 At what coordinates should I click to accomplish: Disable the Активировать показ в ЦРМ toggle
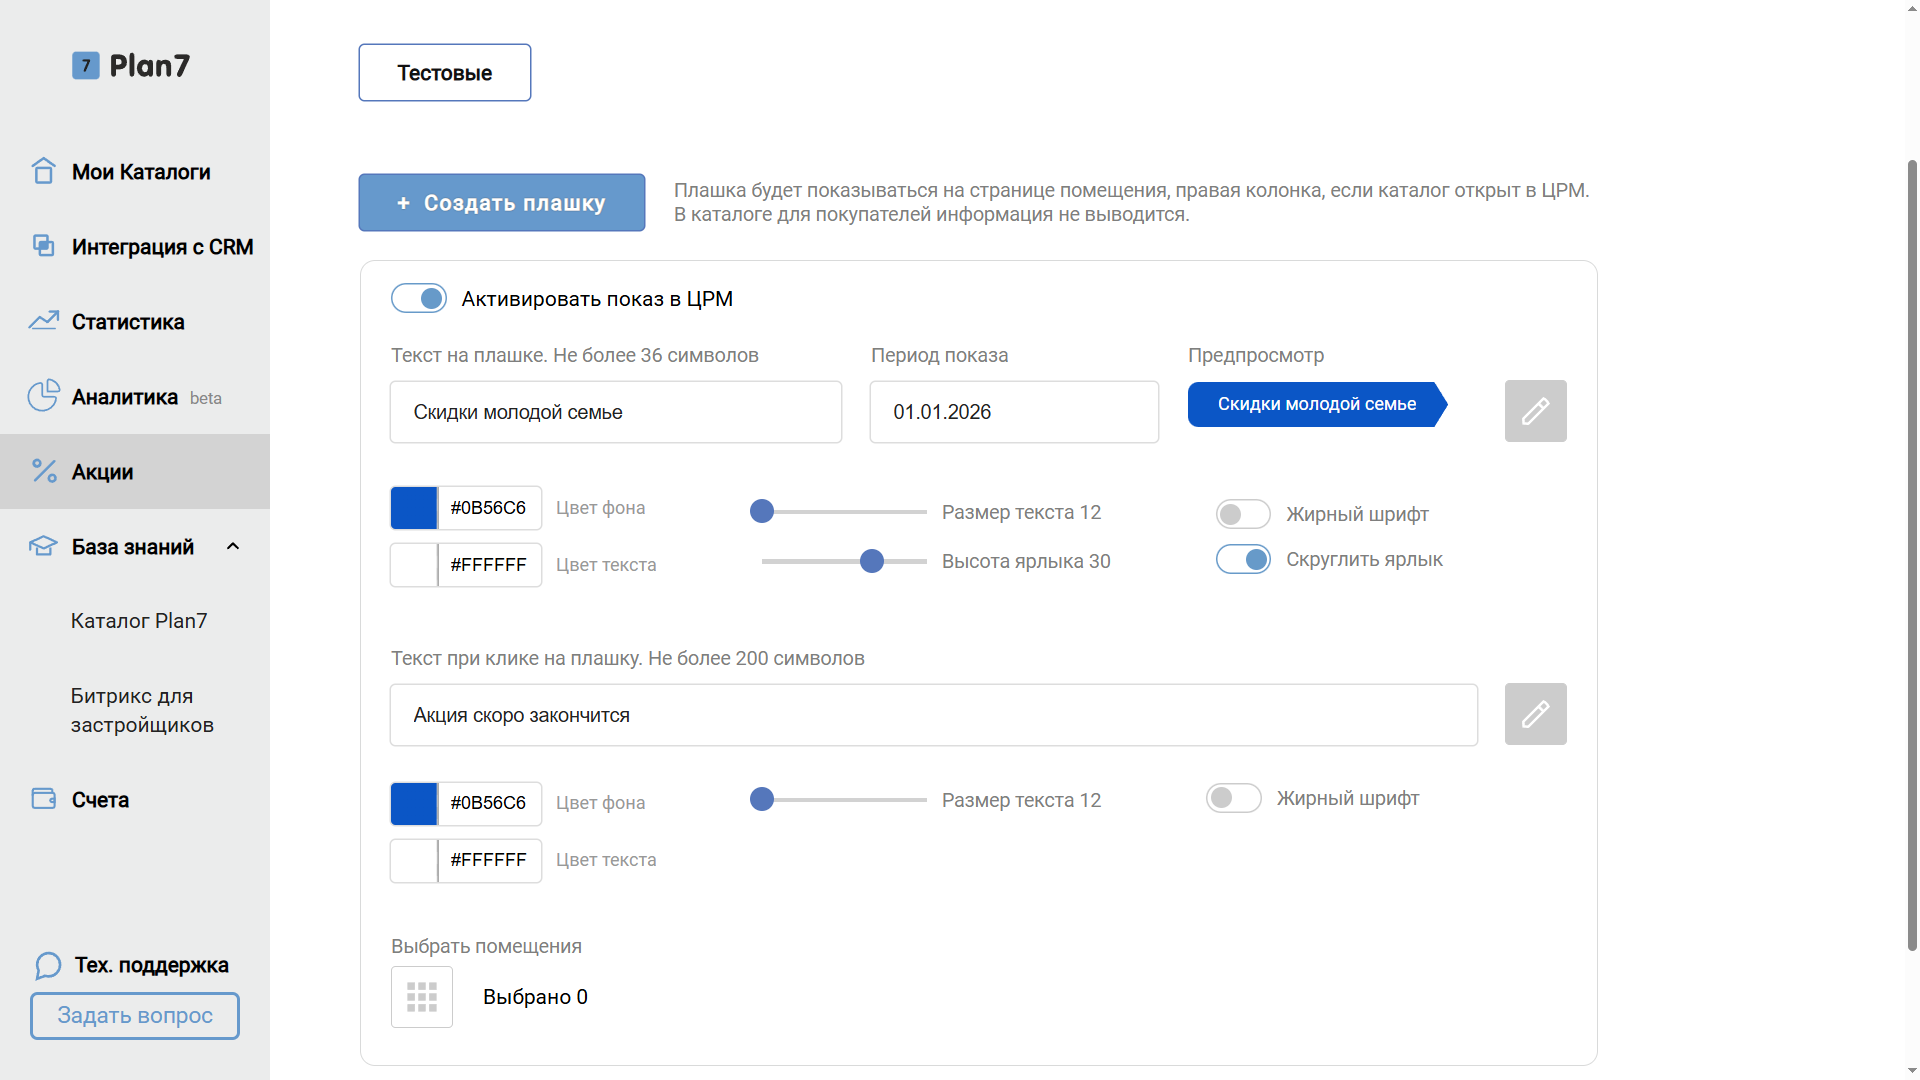[419, 298]
